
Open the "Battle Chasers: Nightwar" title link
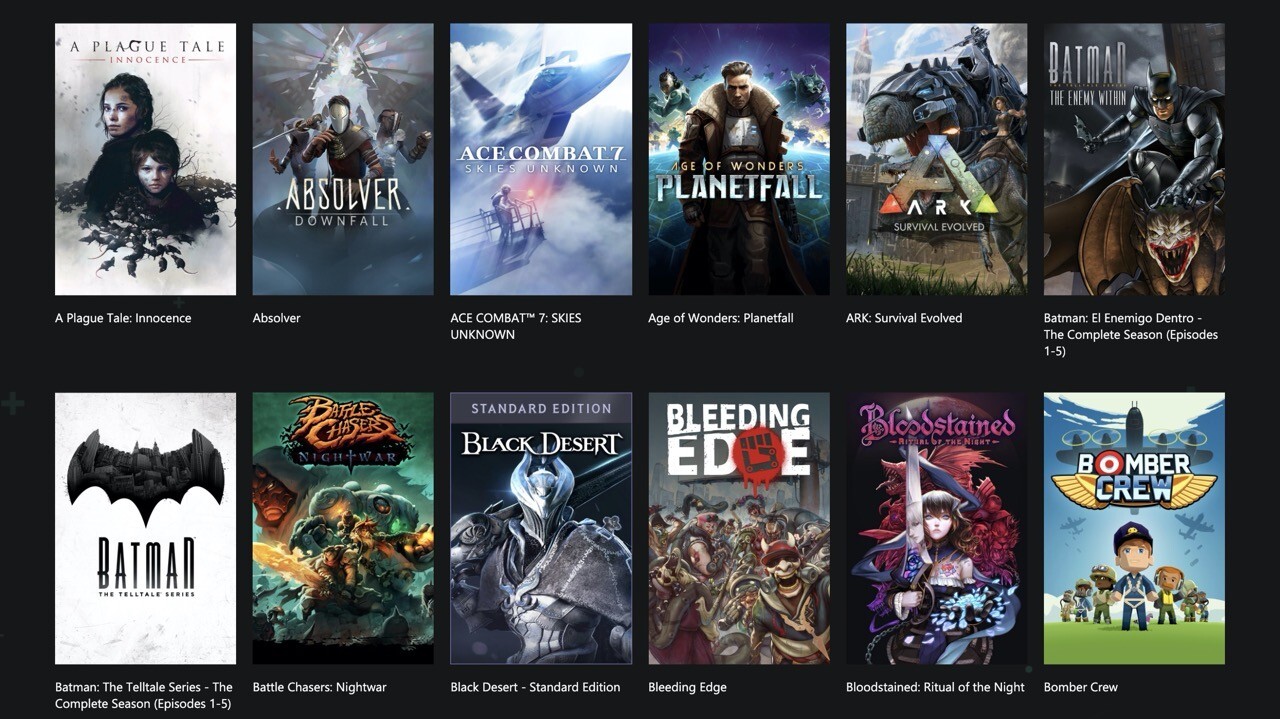[x=319, y=687]
